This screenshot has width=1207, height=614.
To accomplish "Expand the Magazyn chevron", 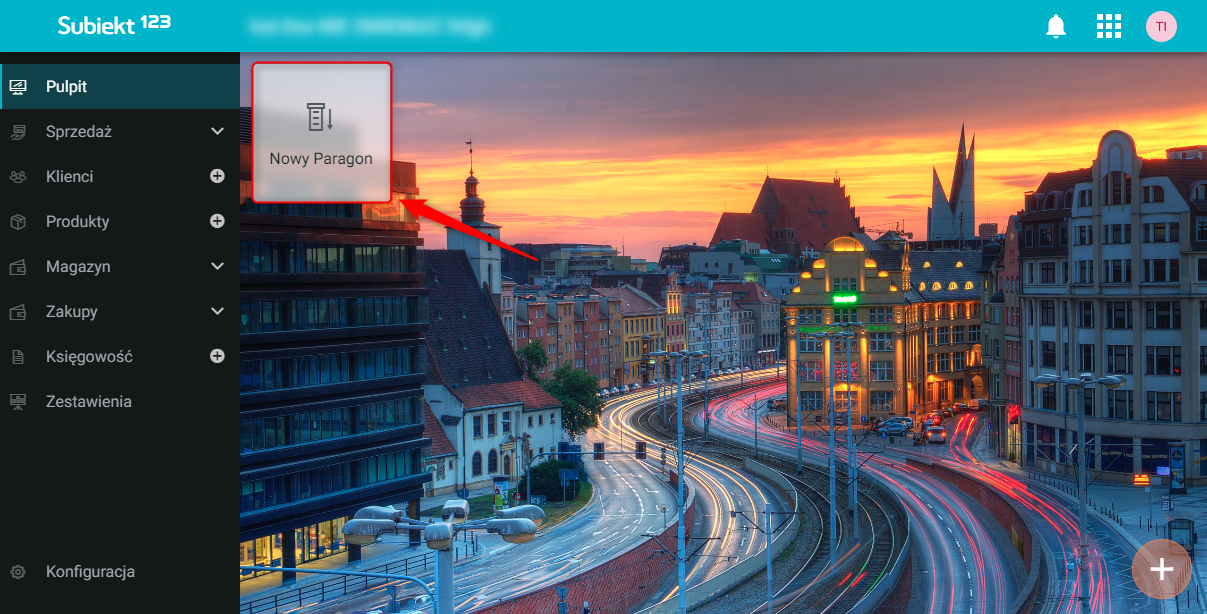I will [x=218, y=267].
